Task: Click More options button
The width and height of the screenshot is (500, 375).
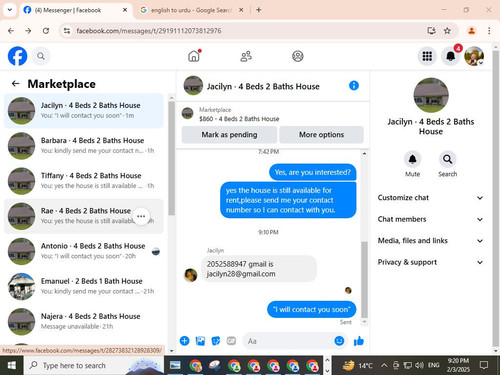Action: (x=321, y=135)
